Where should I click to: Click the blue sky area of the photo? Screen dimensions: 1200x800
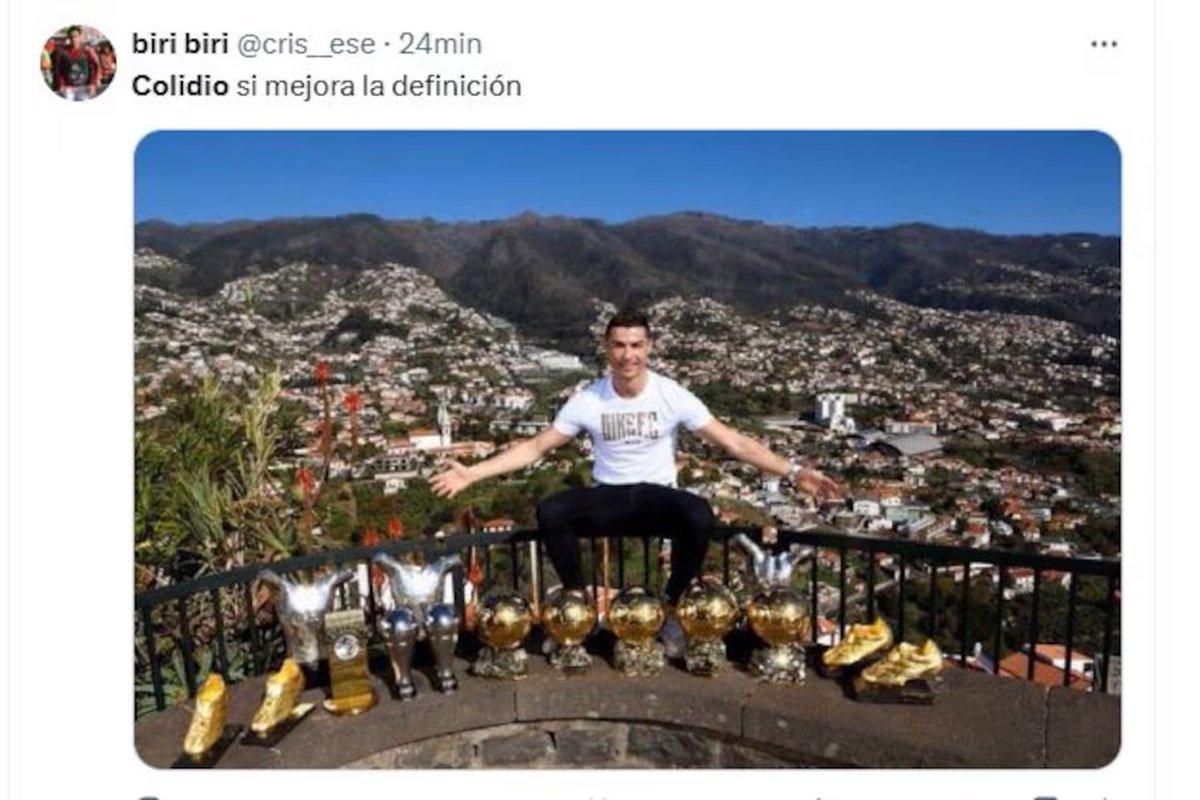click(627, 175)
